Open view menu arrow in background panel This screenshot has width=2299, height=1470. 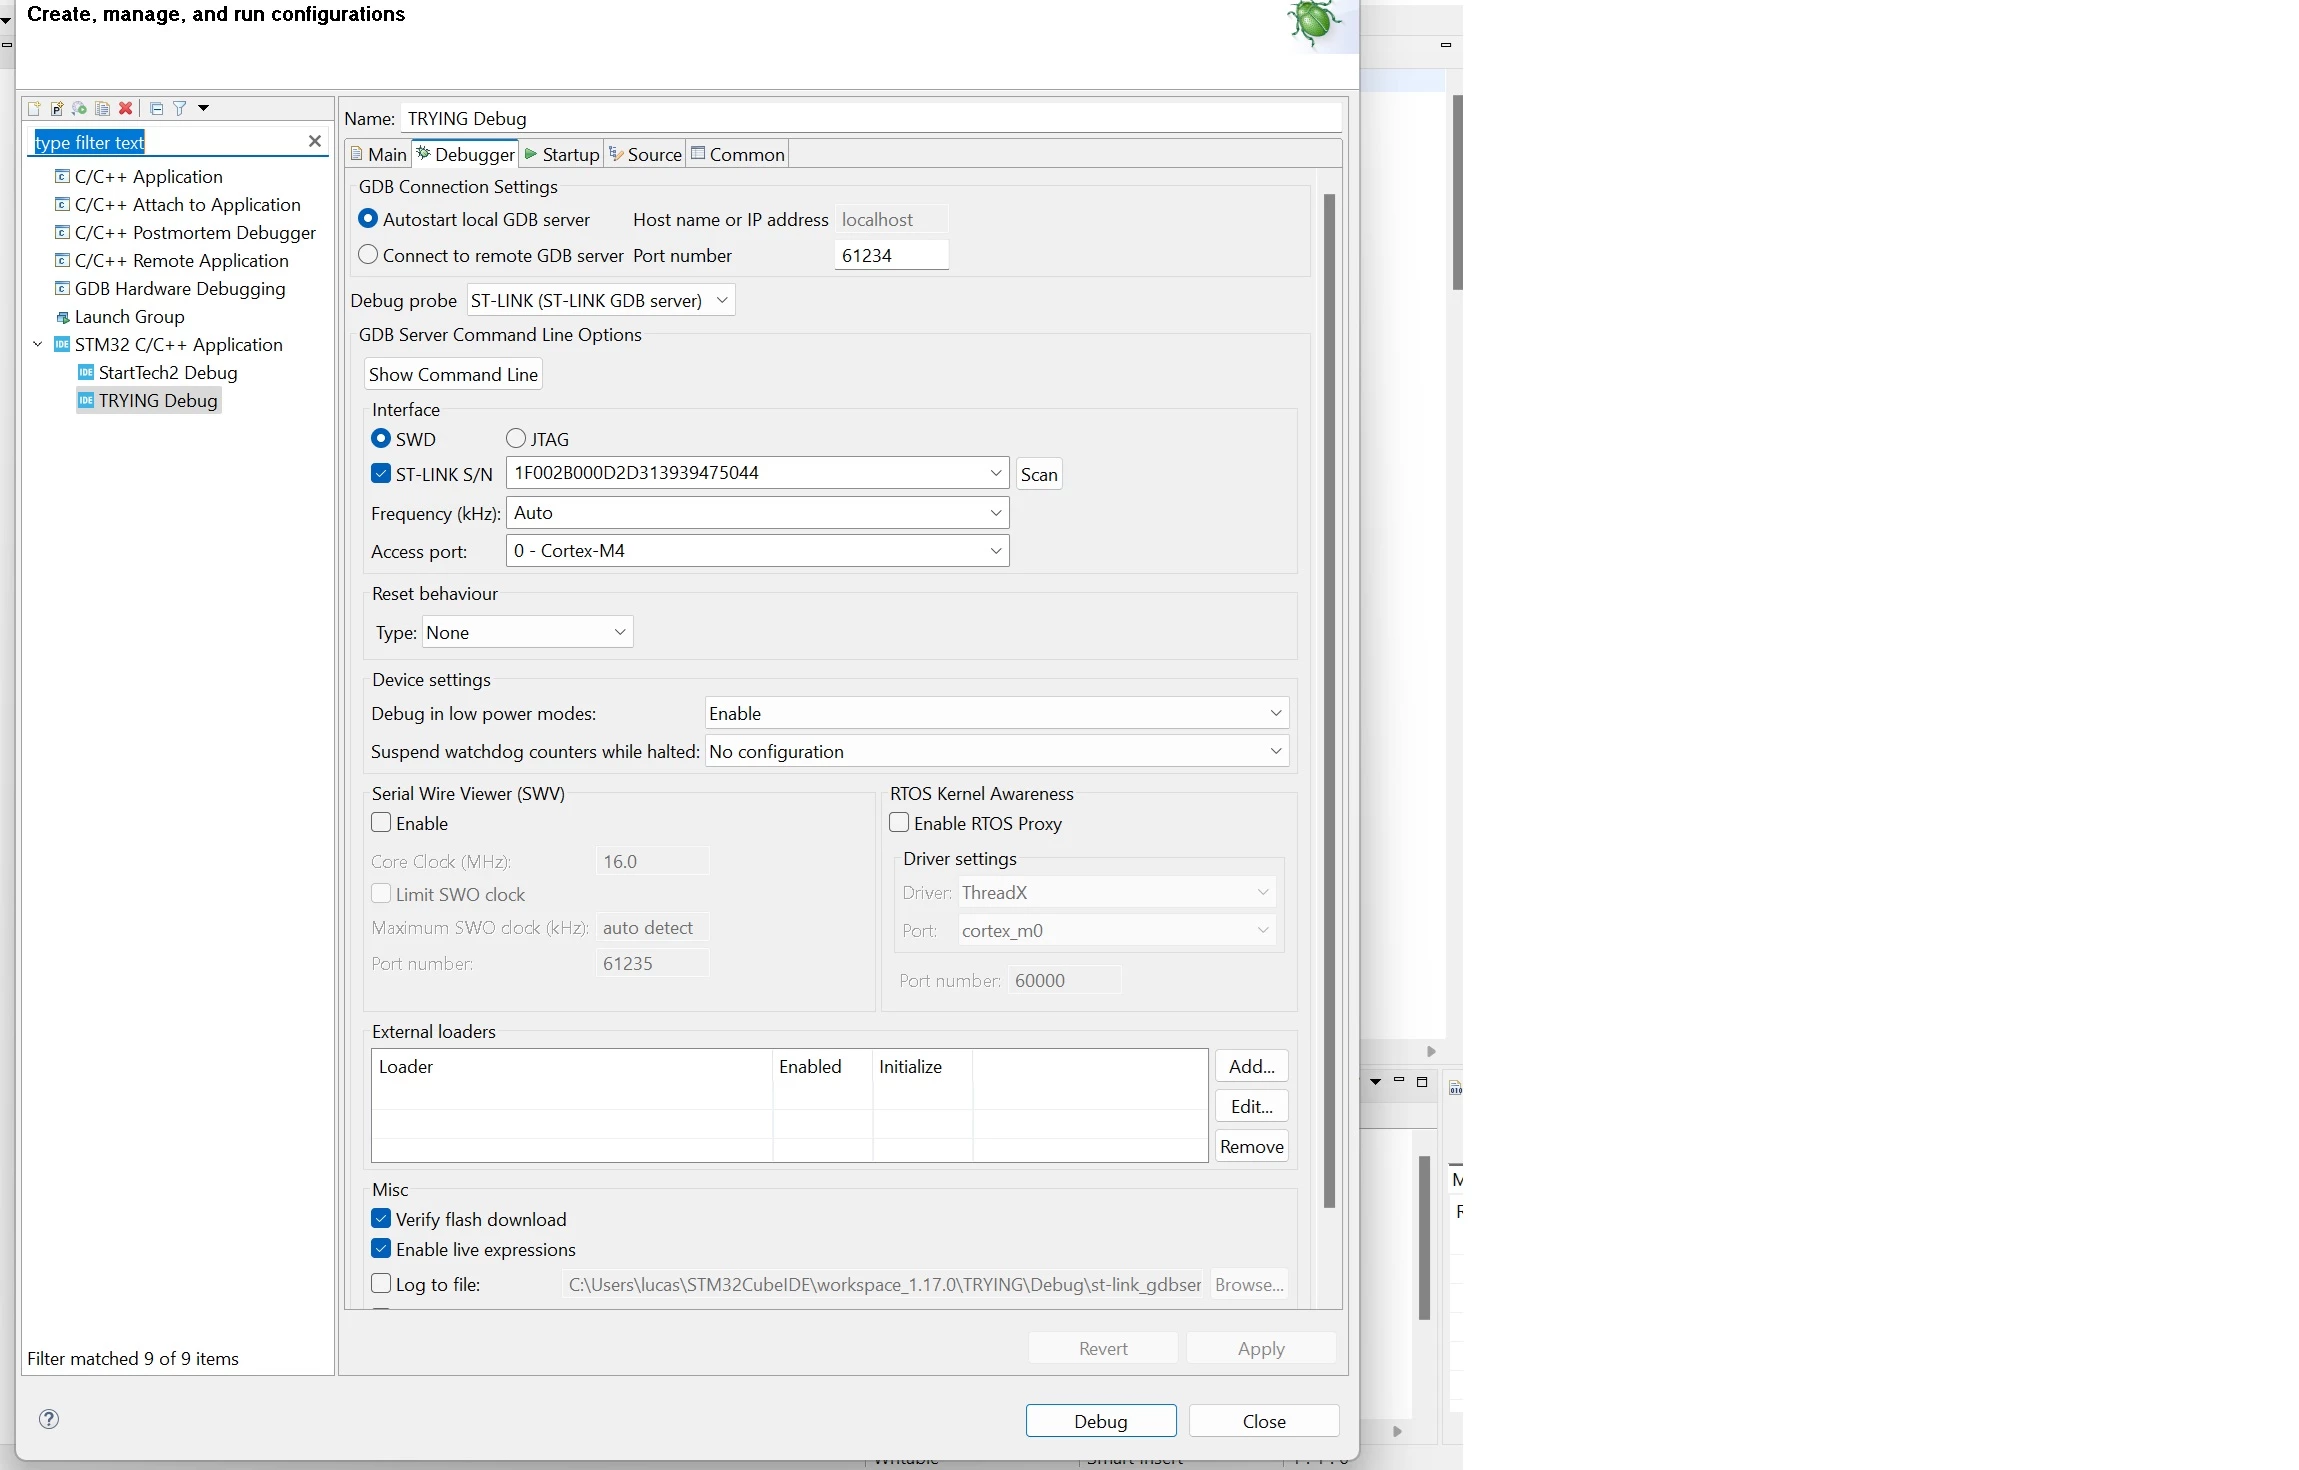1376,1082
